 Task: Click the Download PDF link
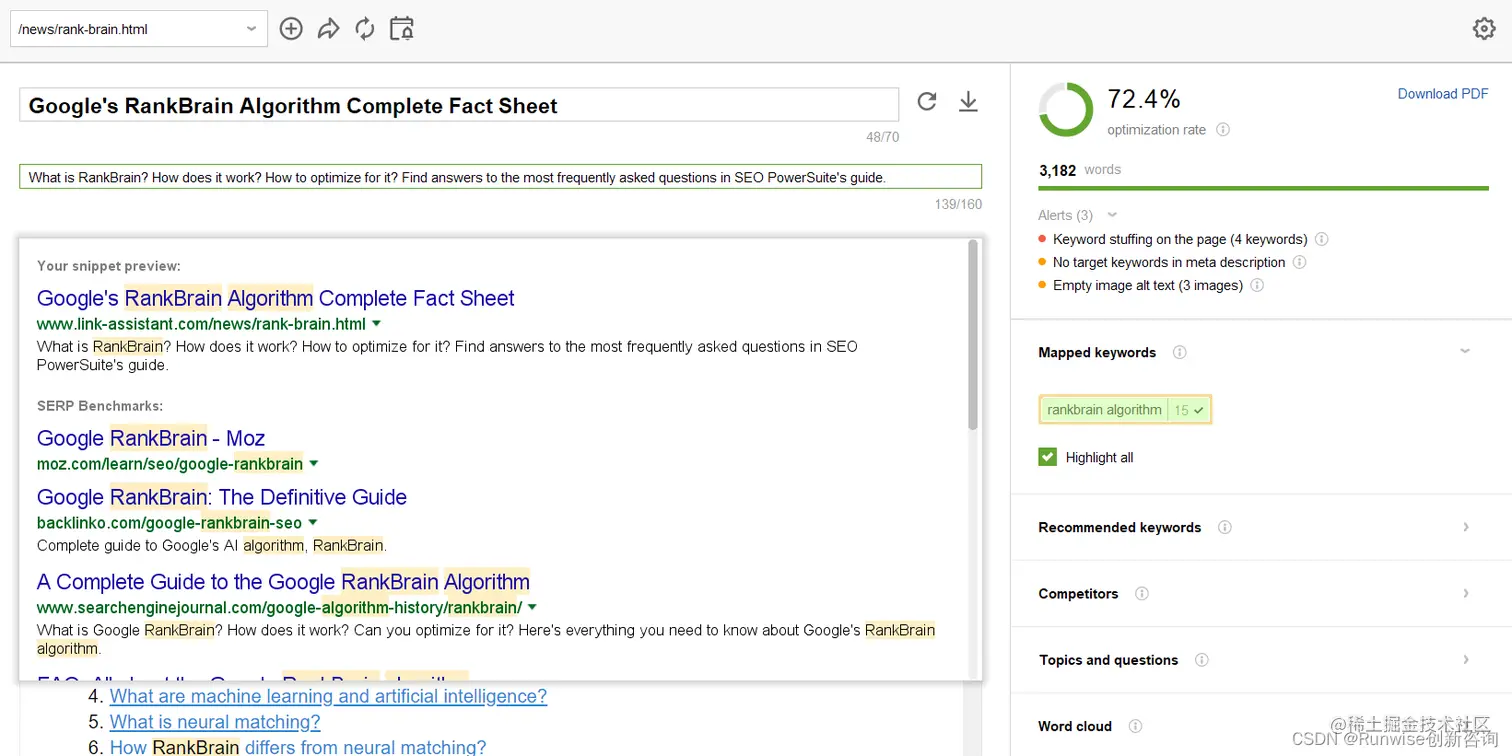click(1443, 94)
